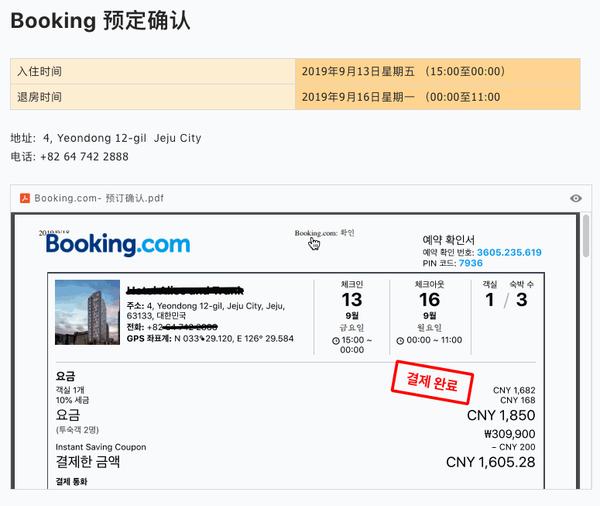Image resolution: width=600 pixels, height=506 pixels.
Task: Click the check-in date cell 2019年9月13日星期五
Action: tap(438, 72)
